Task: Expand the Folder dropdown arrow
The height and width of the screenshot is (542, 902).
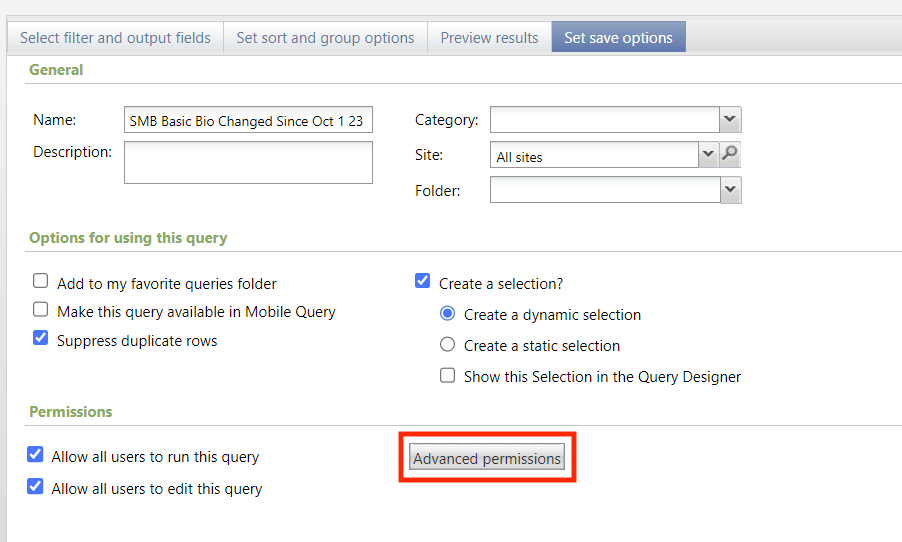Action: [x=731, y=190]
